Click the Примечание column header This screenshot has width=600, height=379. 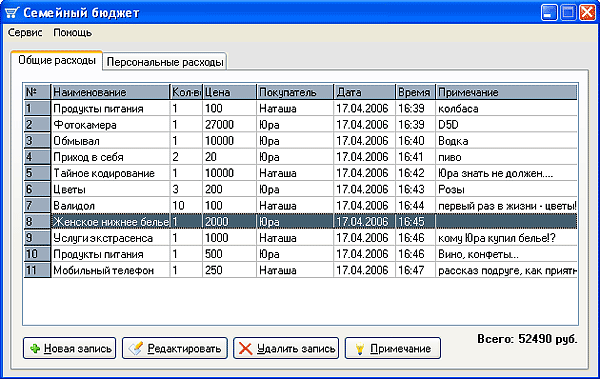coord(507,92)
